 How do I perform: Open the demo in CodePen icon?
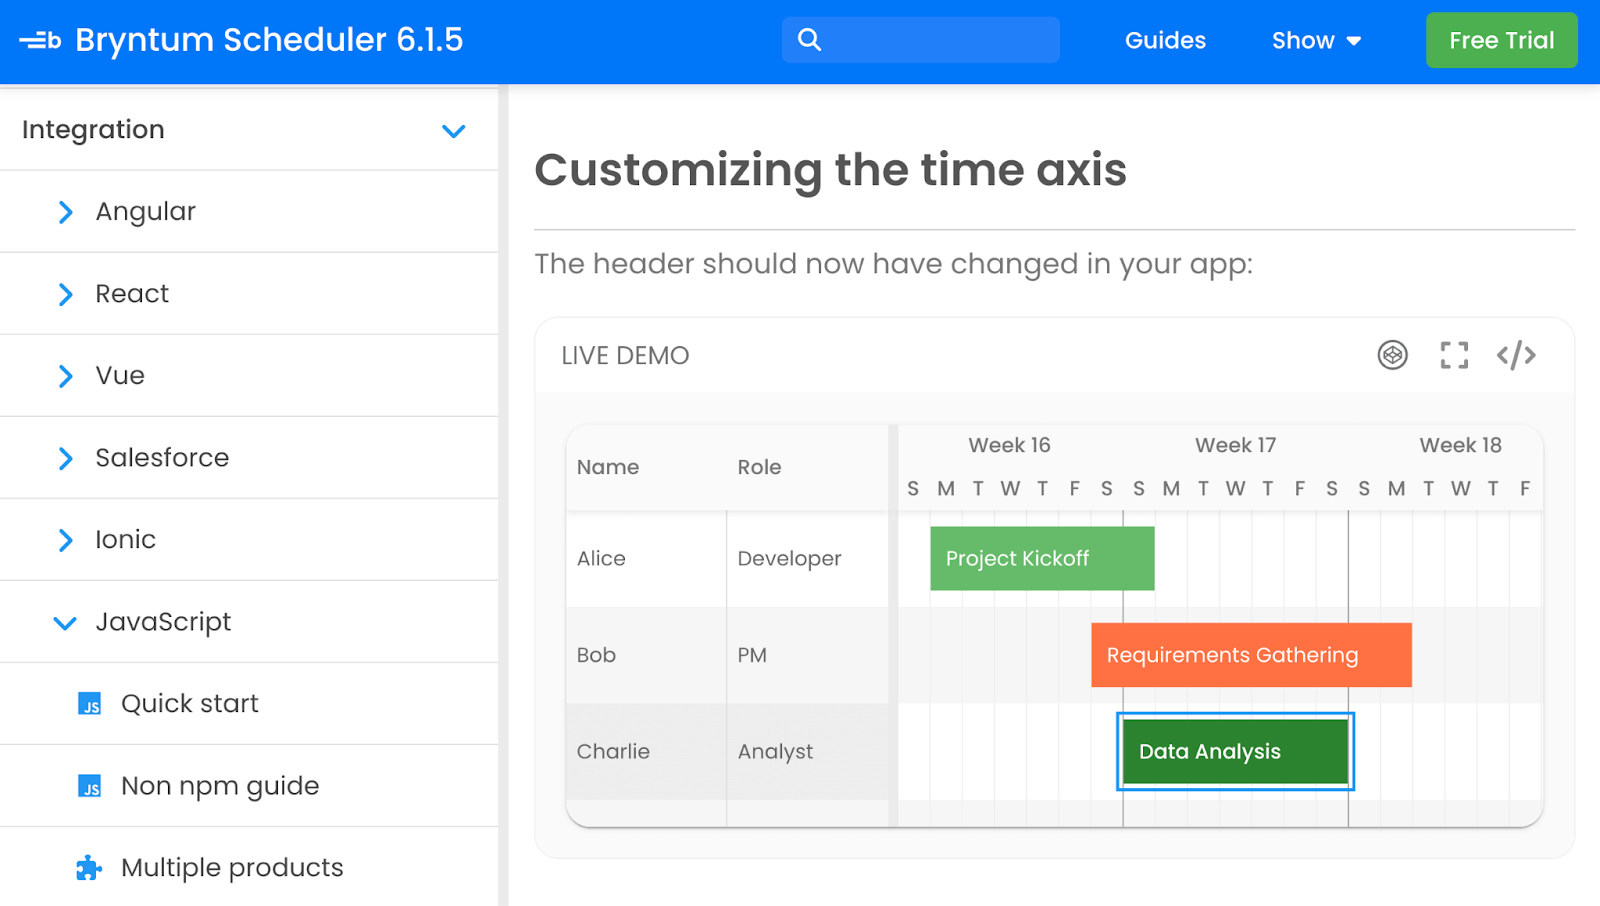[x=1392, y=355]
